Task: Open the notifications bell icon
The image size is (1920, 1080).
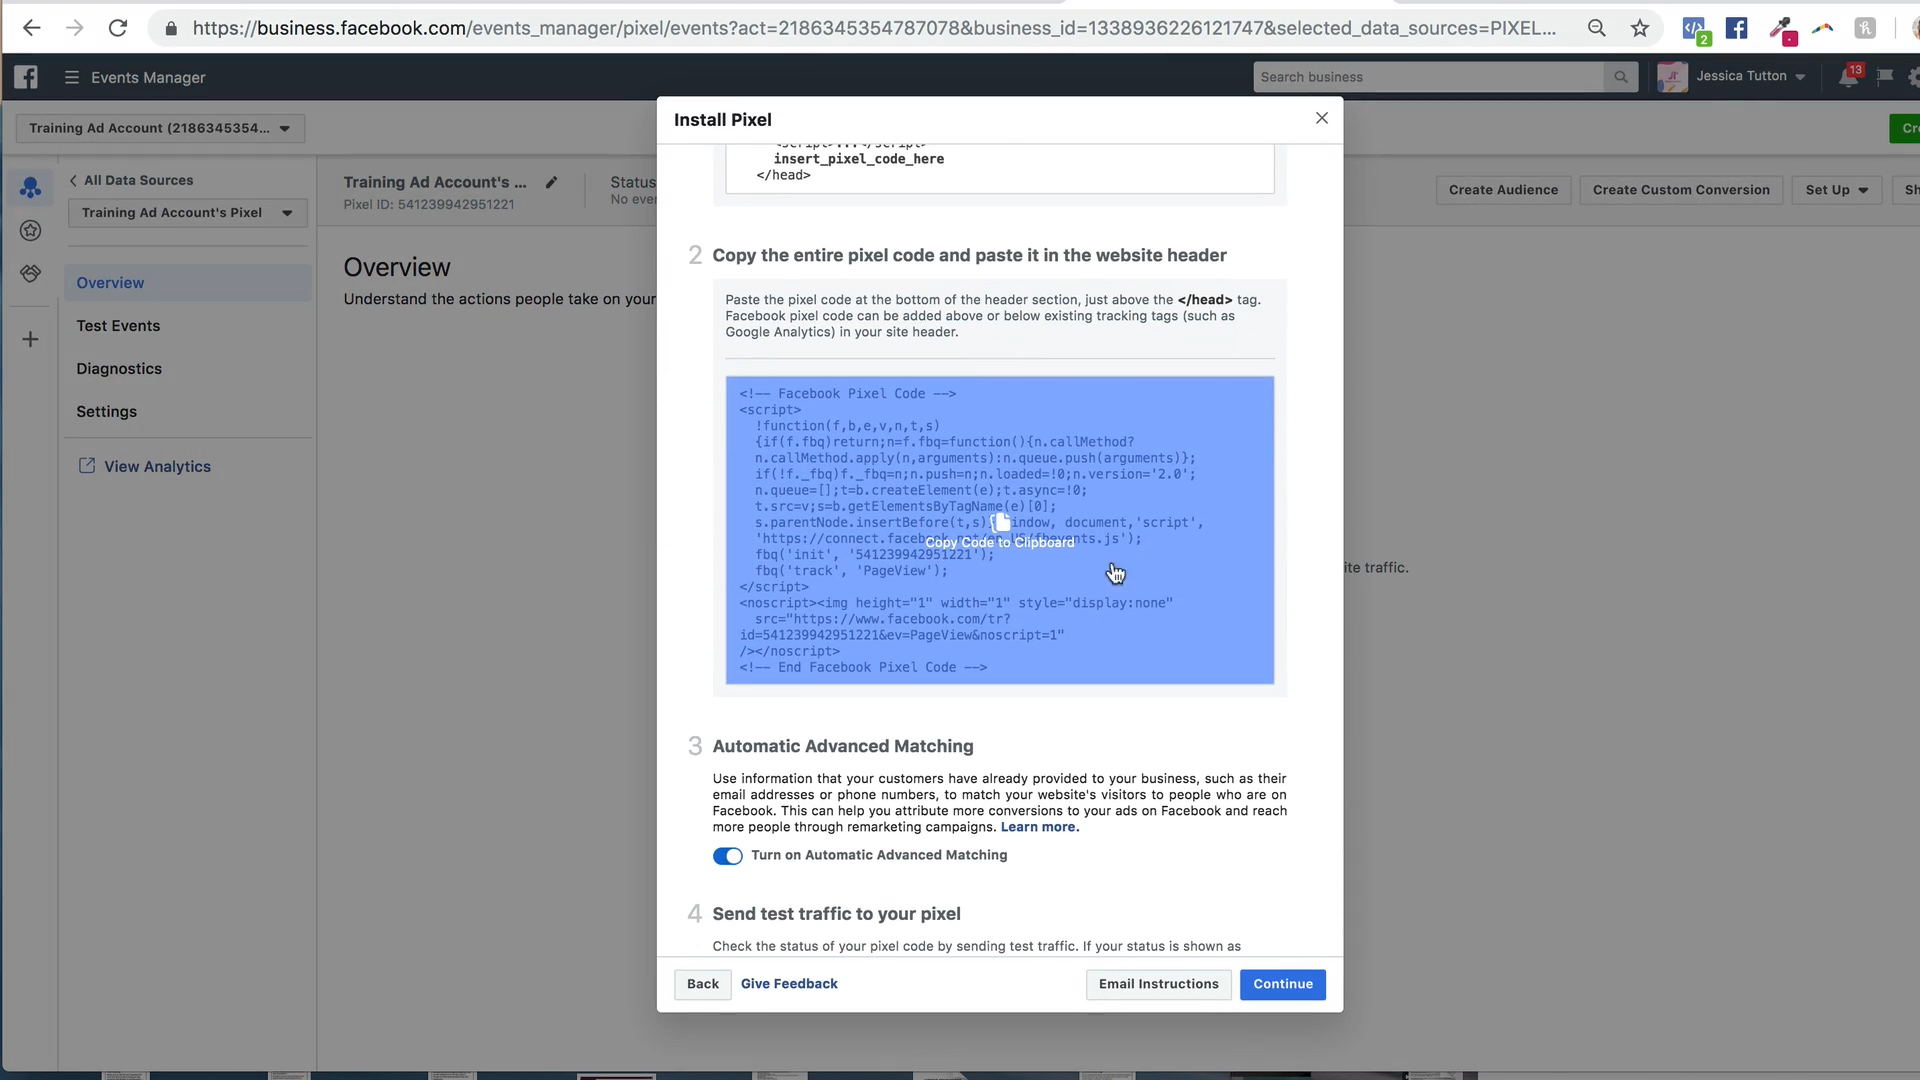Action: (x=1848, y=77)
